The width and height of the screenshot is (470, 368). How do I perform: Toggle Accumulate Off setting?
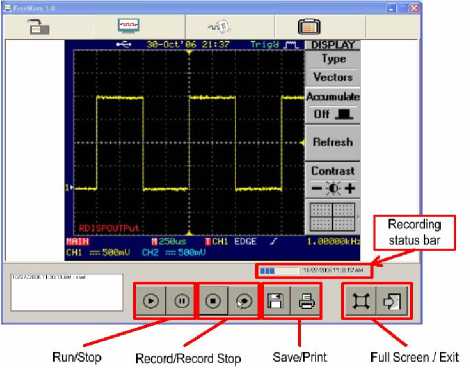pyautogui.click(x=333, y=106)
